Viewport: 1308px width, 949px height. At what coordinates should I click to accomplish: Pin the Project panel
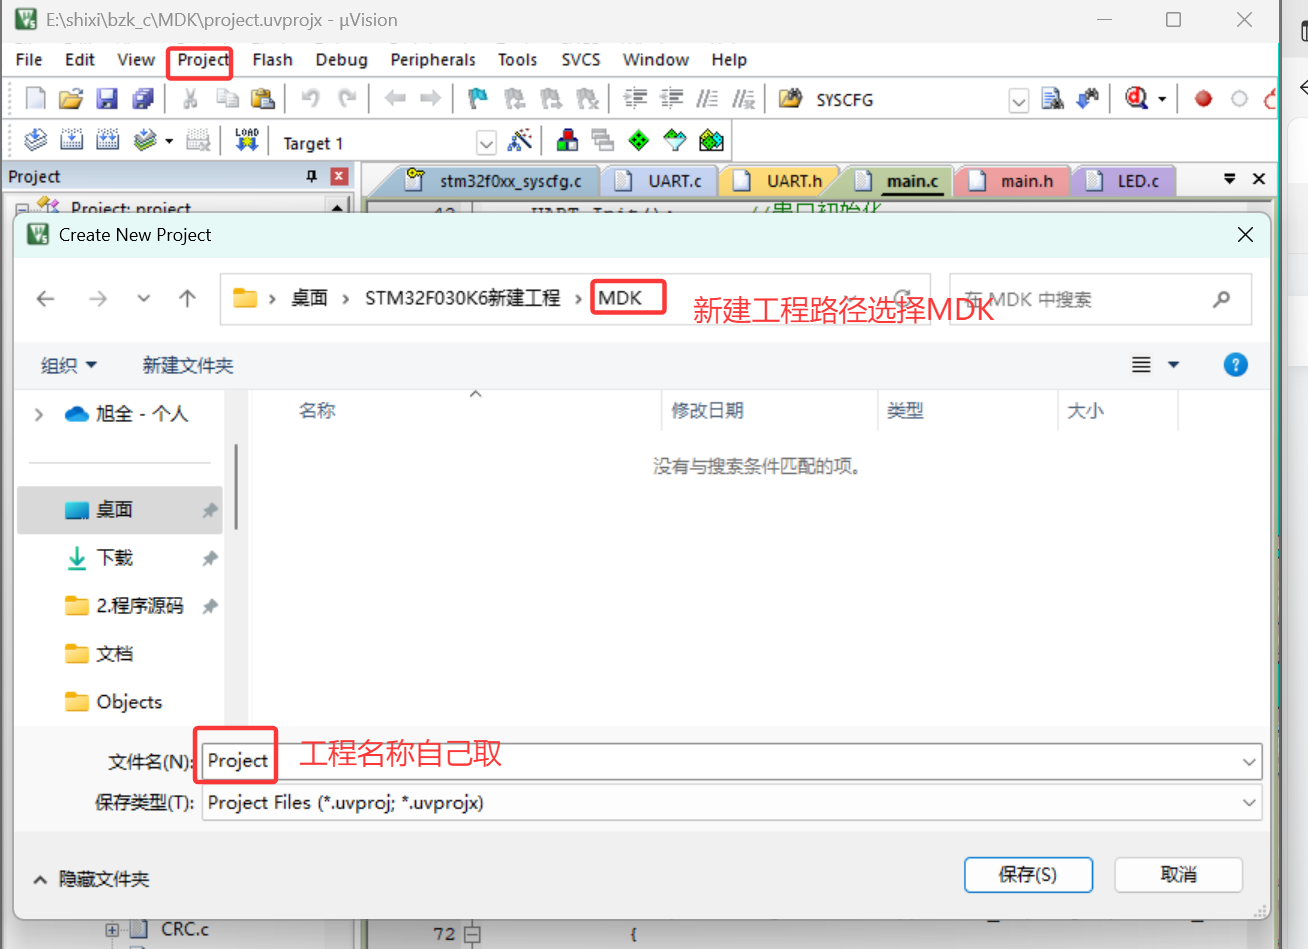click(312, 176)
